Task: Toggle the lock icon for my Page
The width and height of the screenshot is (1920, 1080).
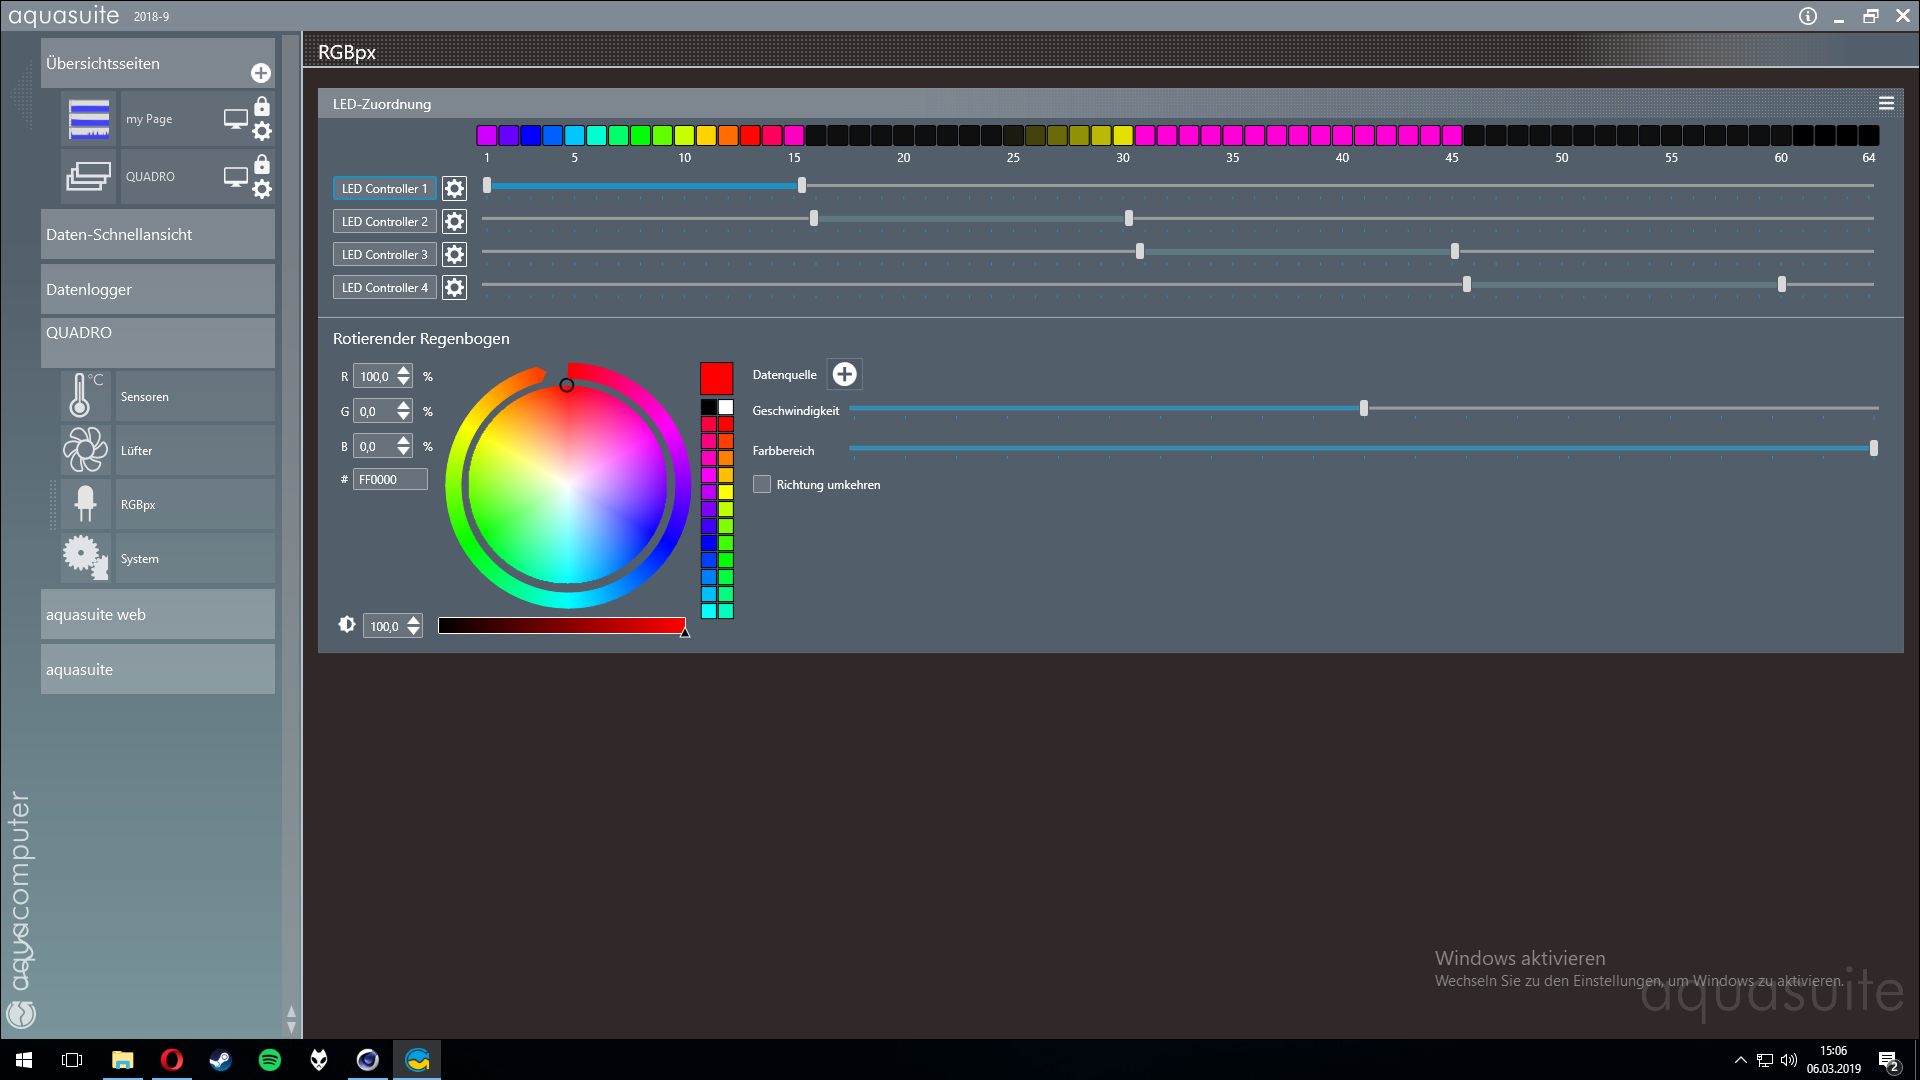Action: click(x=262, y=106)
